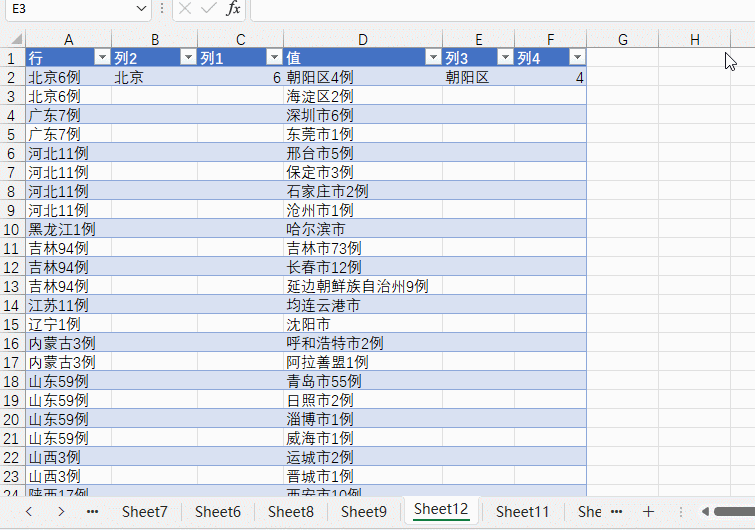Click the next sheet navigation arrow
This screenshot has height=530, width=755.
point(61,511)
